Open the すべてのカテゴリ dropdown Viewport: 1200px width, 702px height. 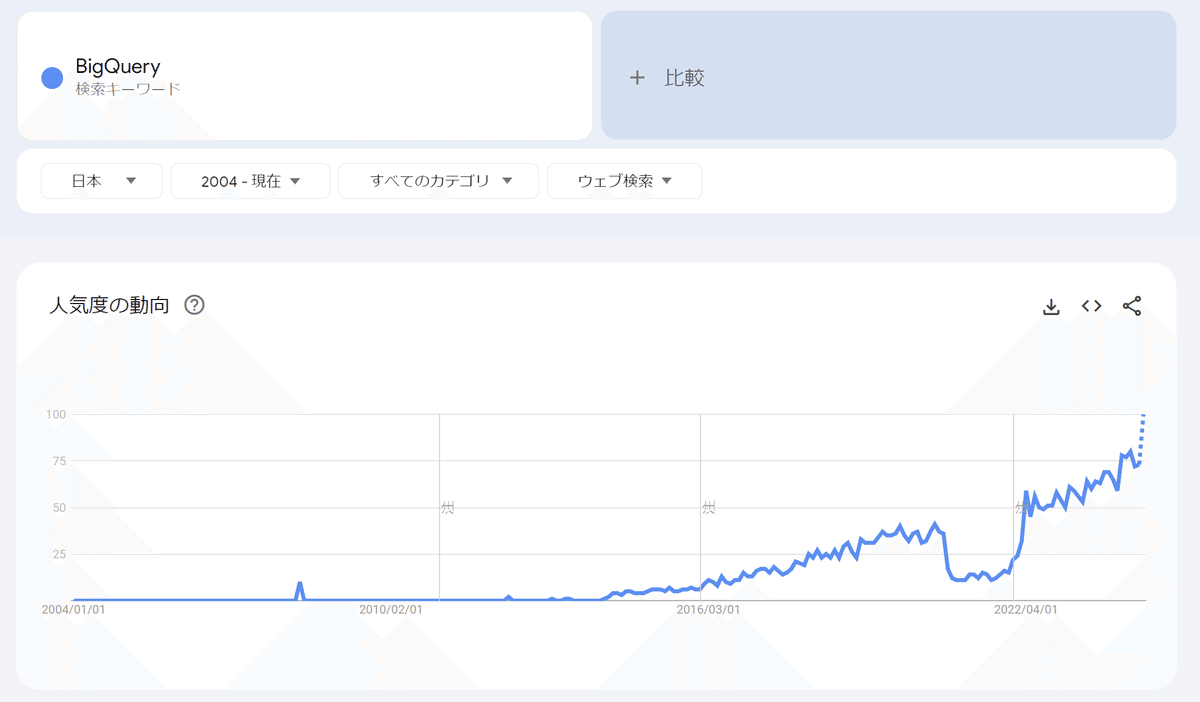tap(438, 181)
